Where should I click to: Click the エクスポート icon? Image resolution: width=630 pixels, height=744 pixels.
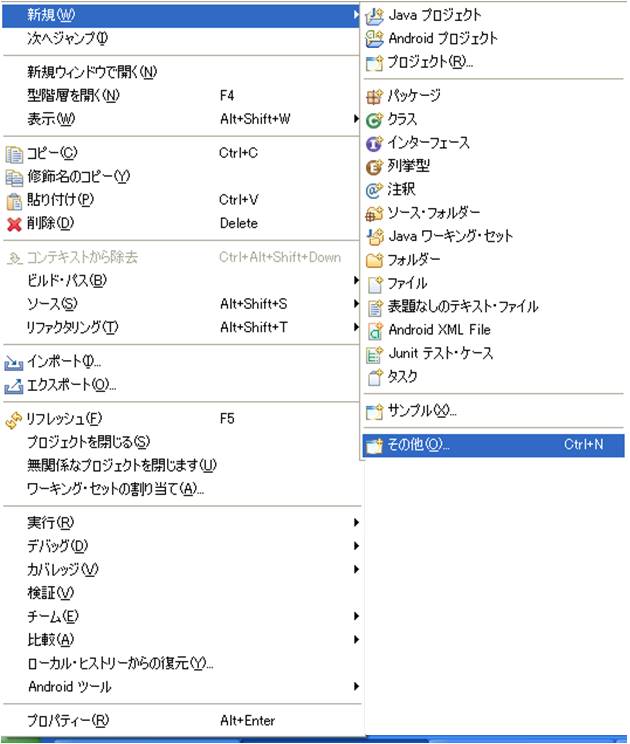point(13,386)
